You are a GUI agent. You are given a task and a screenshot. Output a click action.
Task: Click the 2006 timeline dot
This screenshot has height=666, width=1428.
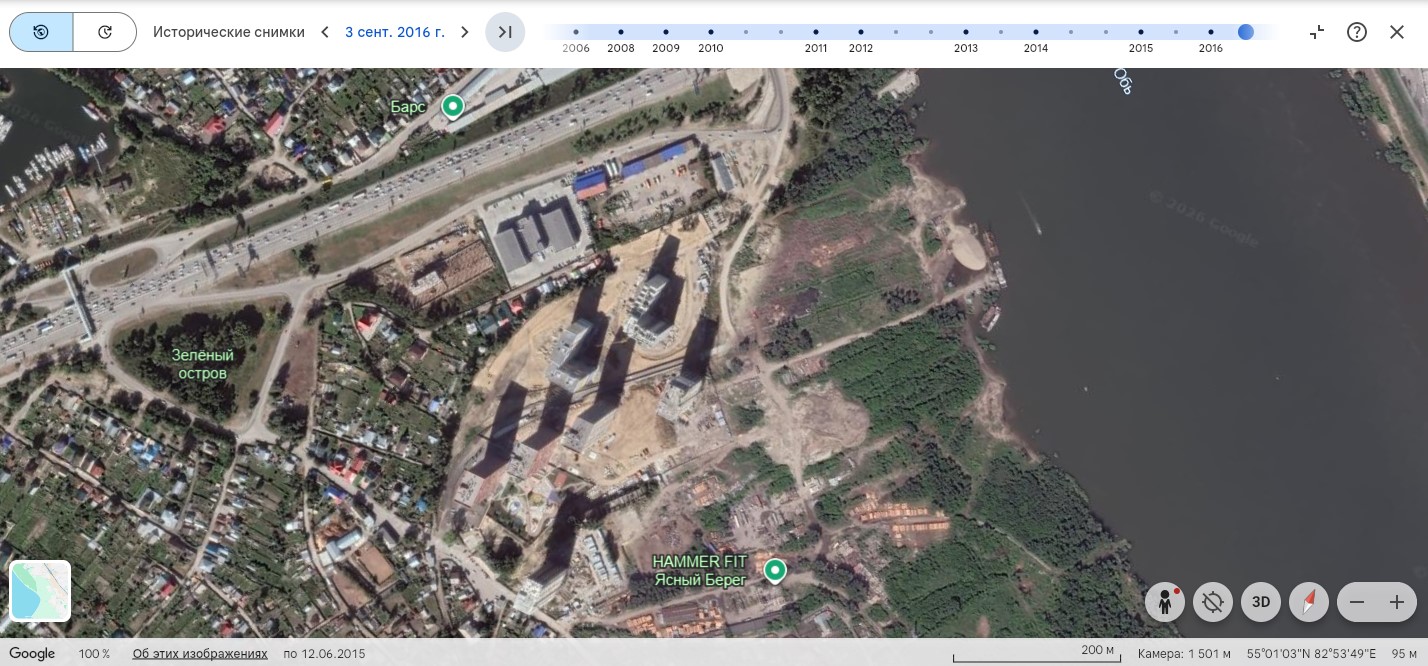tap(576, 32)
